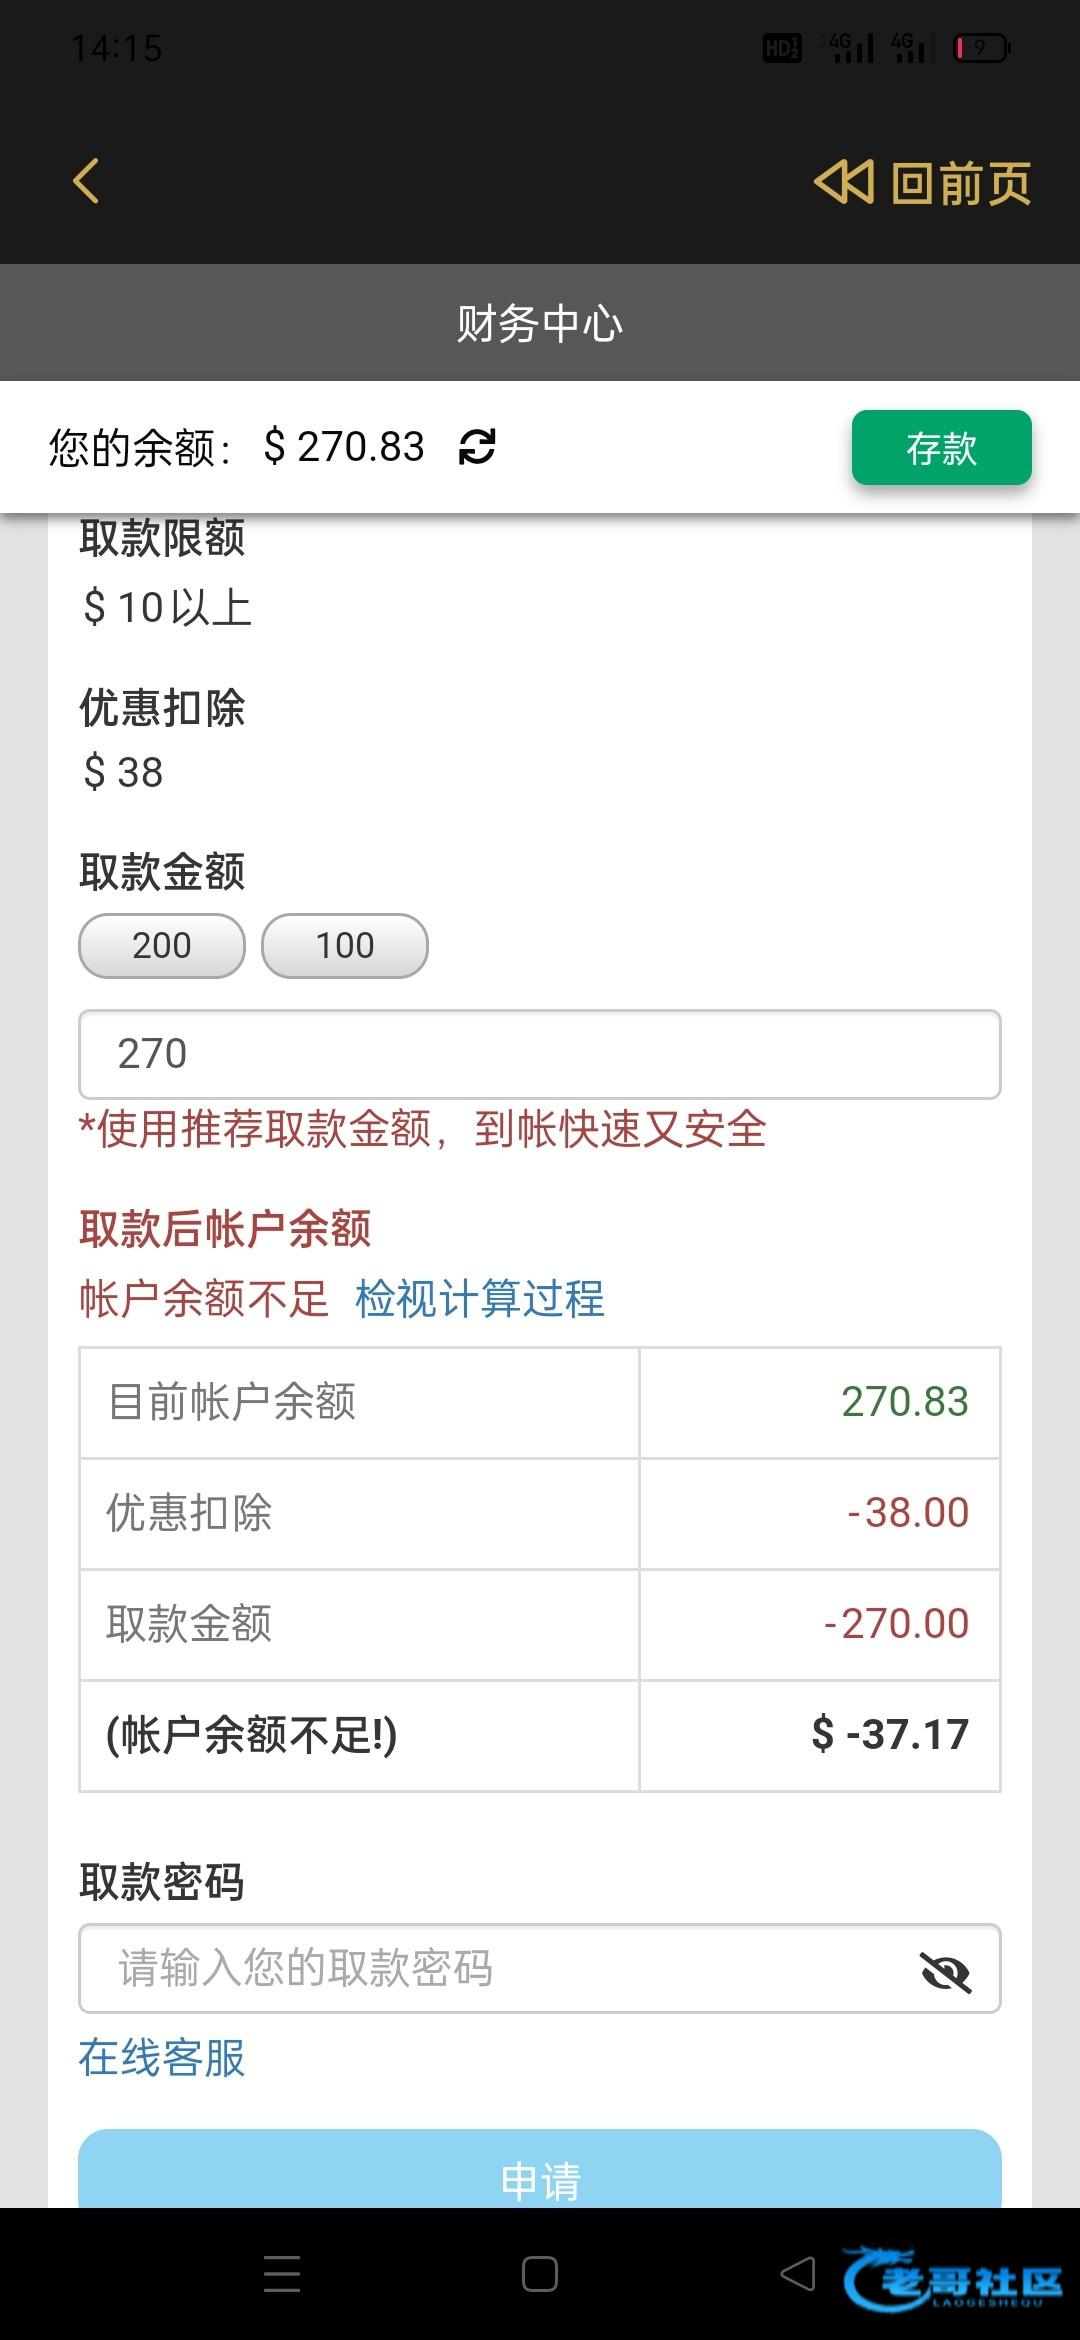Tap the 财务中心 header title

click(x=540, y=324)
